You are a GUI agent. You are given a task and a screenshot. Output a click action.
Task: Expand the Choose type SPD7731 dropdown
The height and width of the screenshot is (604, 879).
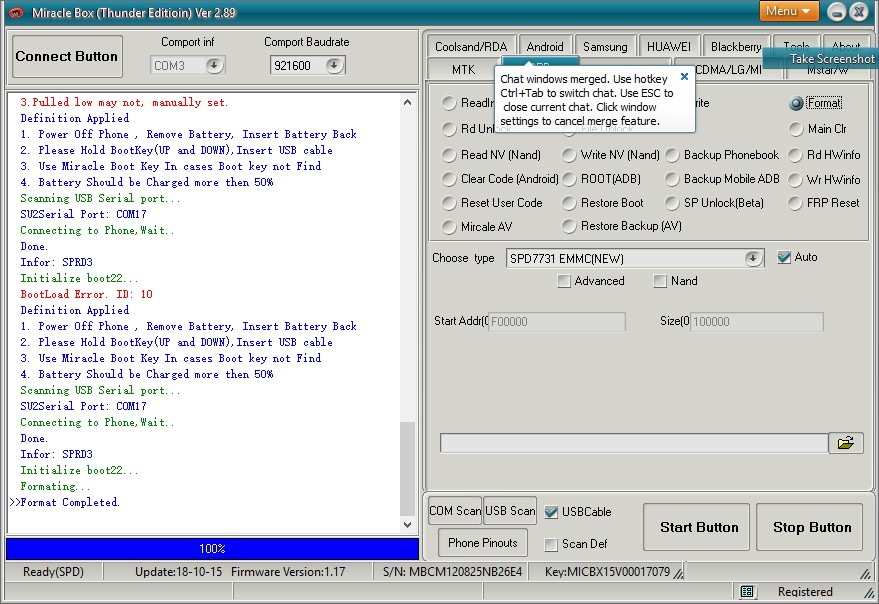point(752,258)
